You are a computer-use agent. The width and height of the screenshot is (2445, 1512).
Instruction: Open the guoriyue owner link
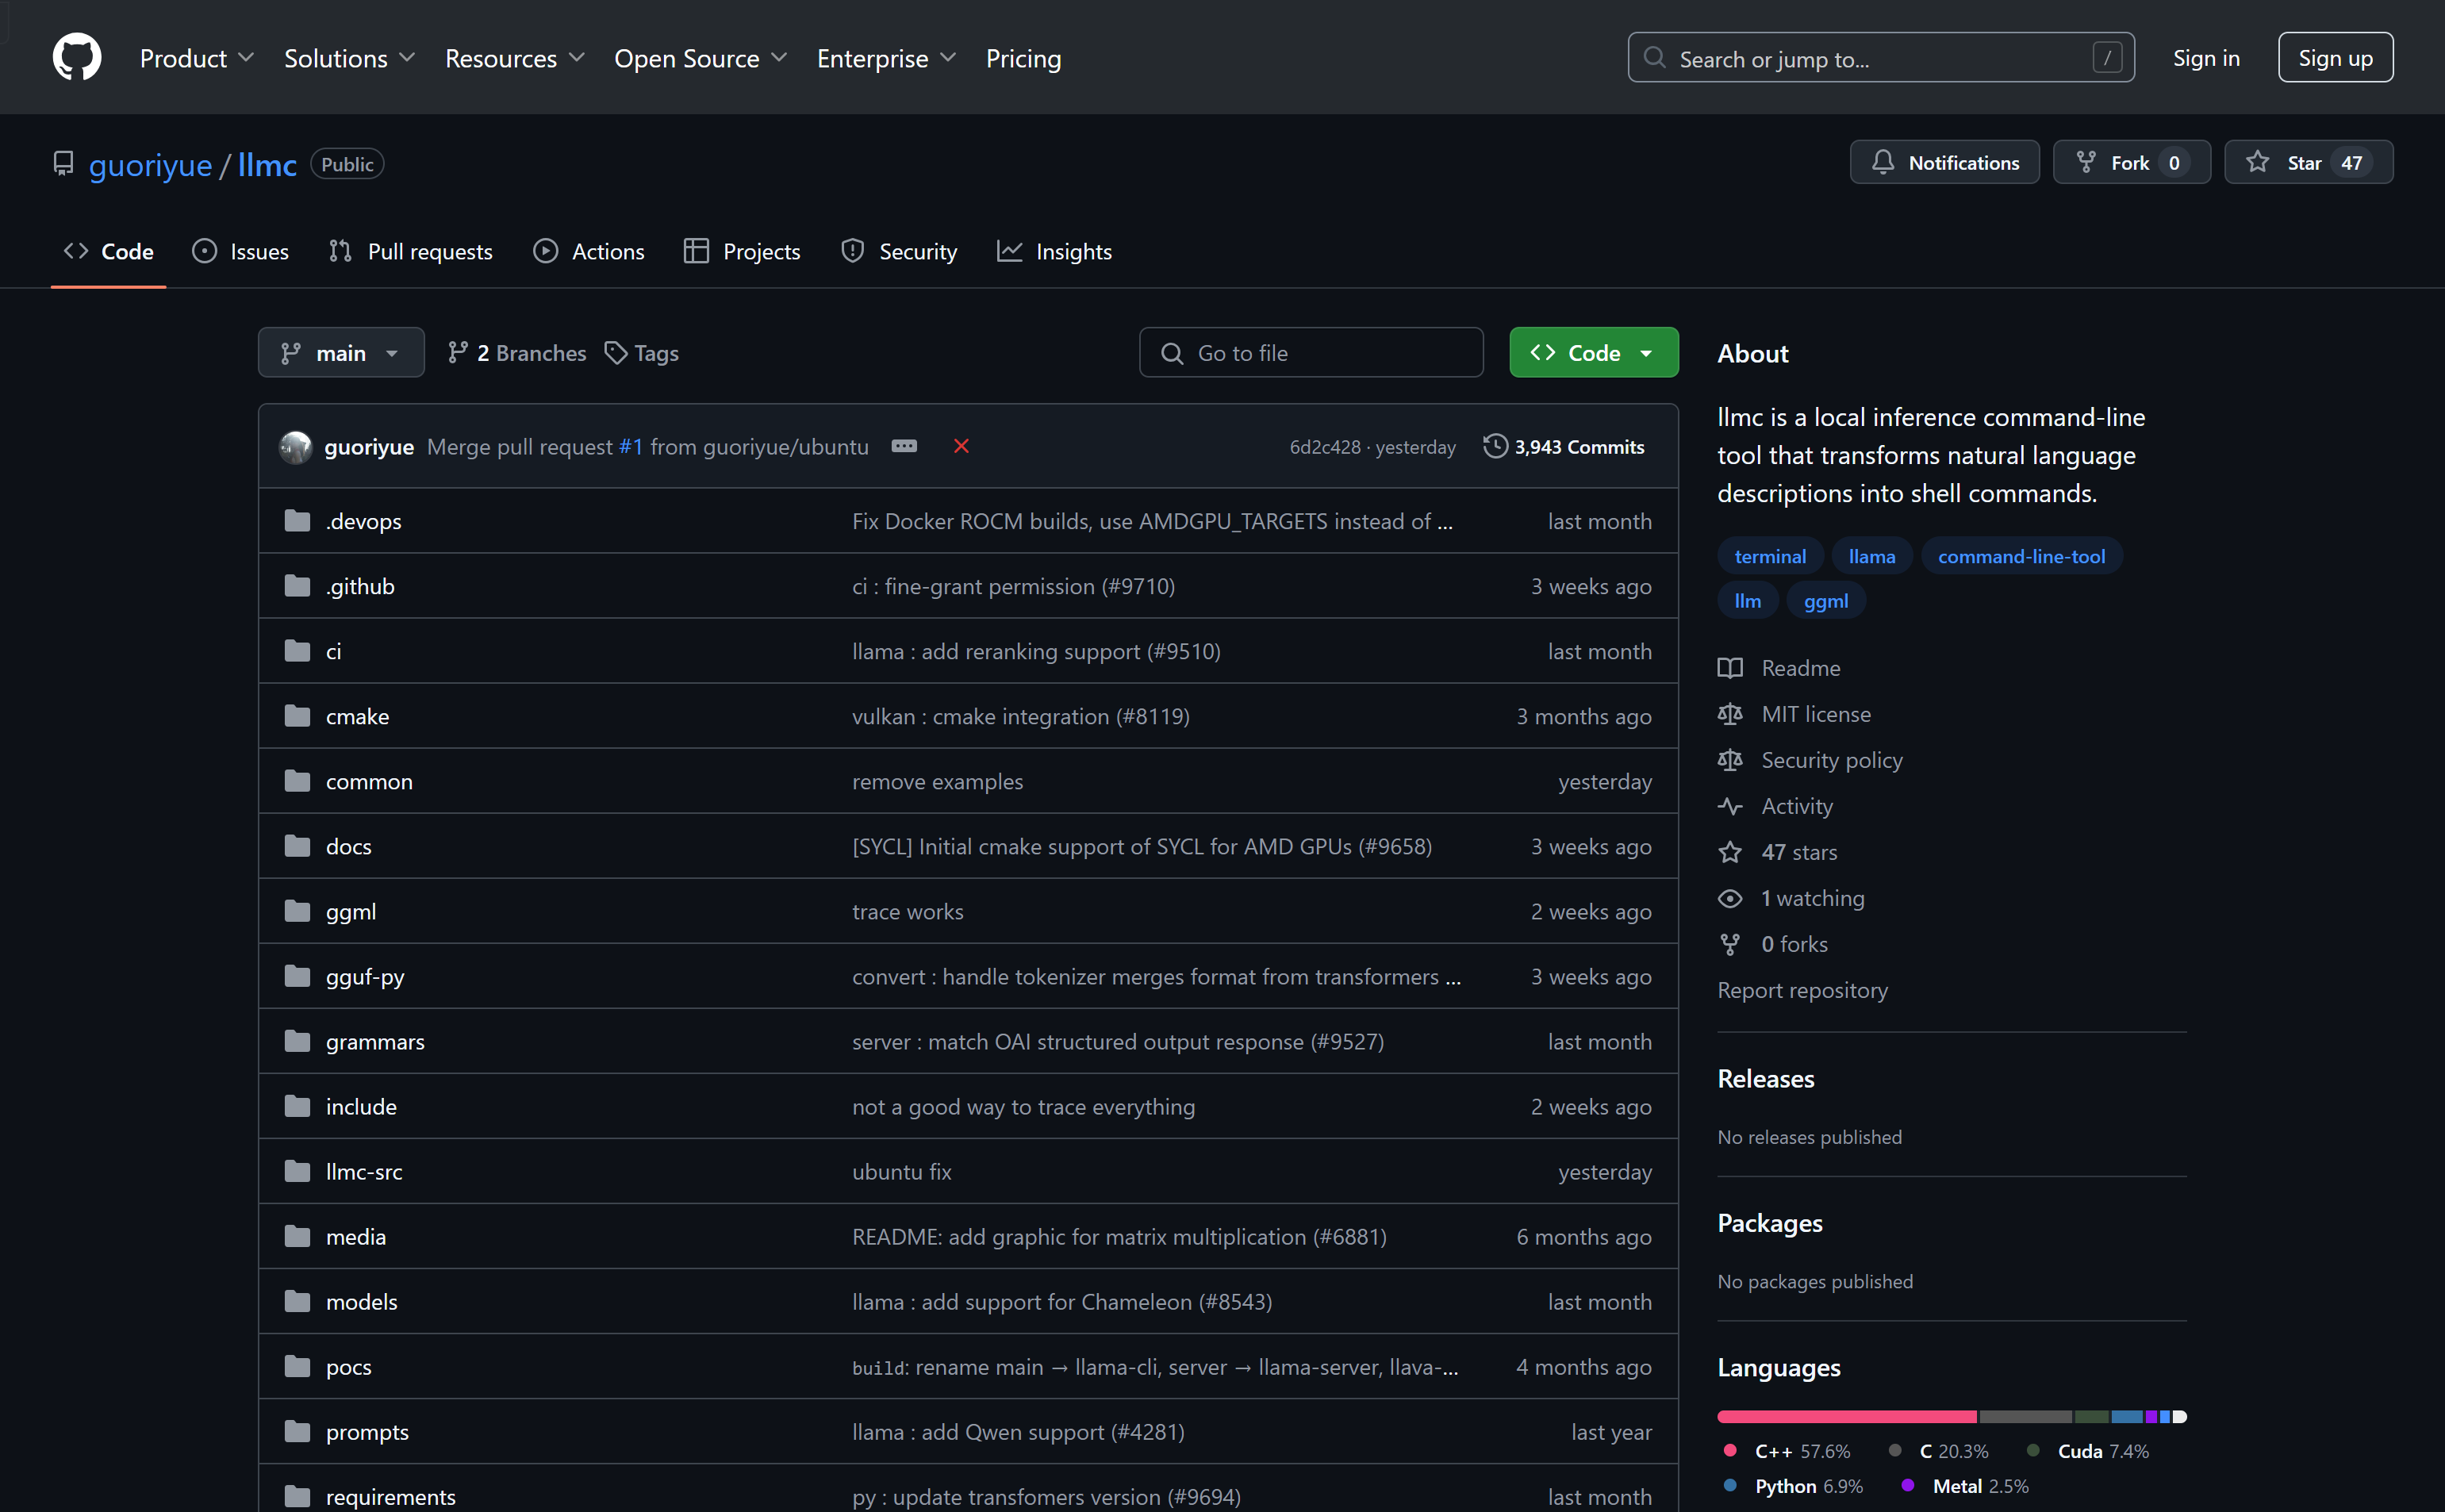(x=150, y=164)
